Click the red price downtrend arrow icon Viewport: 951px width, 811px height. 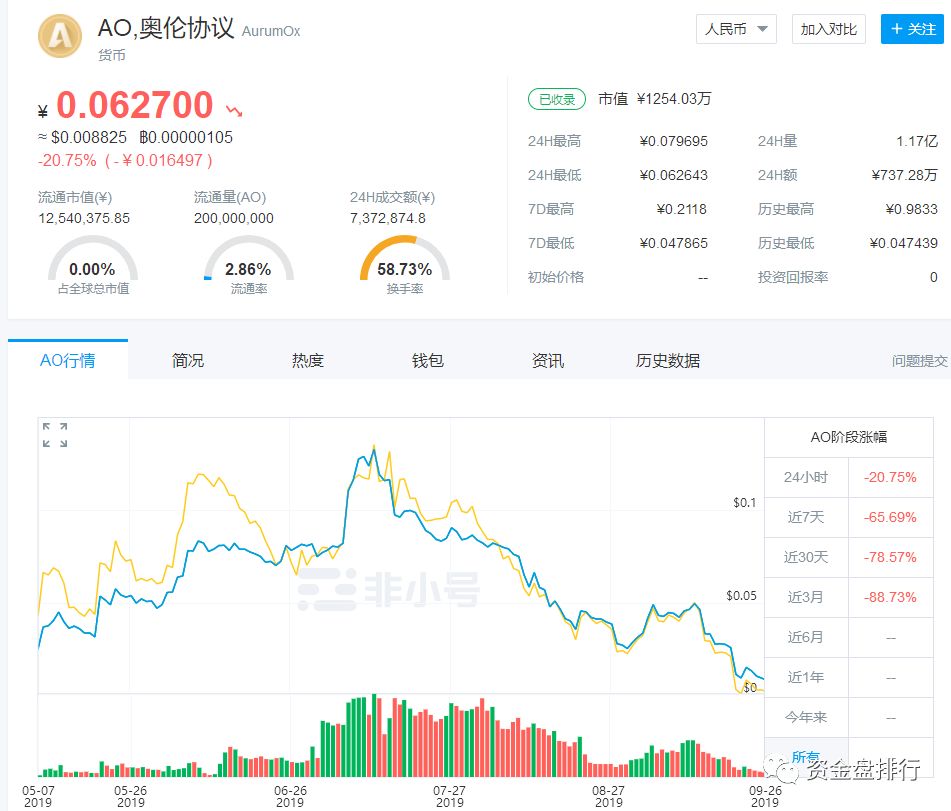pos(234,110)
